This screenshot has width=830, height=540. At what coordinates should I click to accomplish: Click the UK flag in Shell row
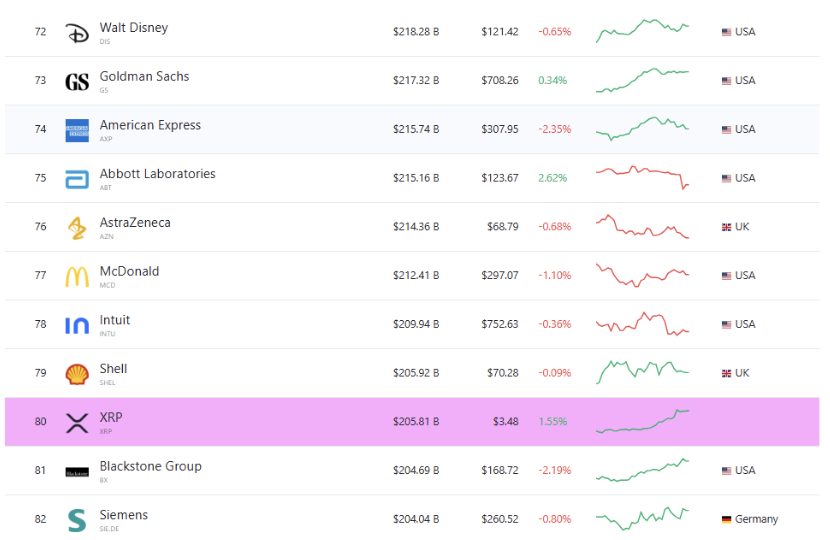(726, 373)
